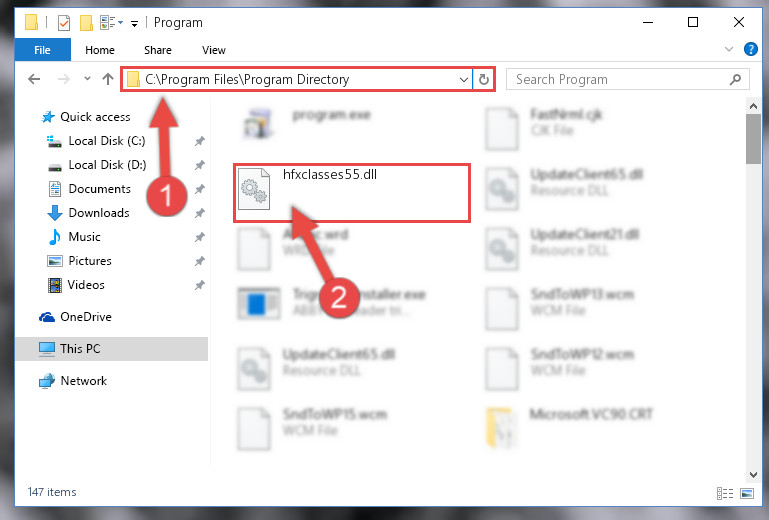Screen dimensions: 769x520
Task: Click the search magnifier icon
Action: pos(735,79)
